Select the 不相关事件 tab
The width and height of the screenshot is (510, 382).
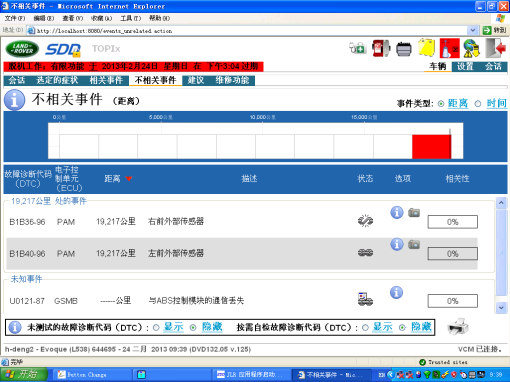point(155,80)
